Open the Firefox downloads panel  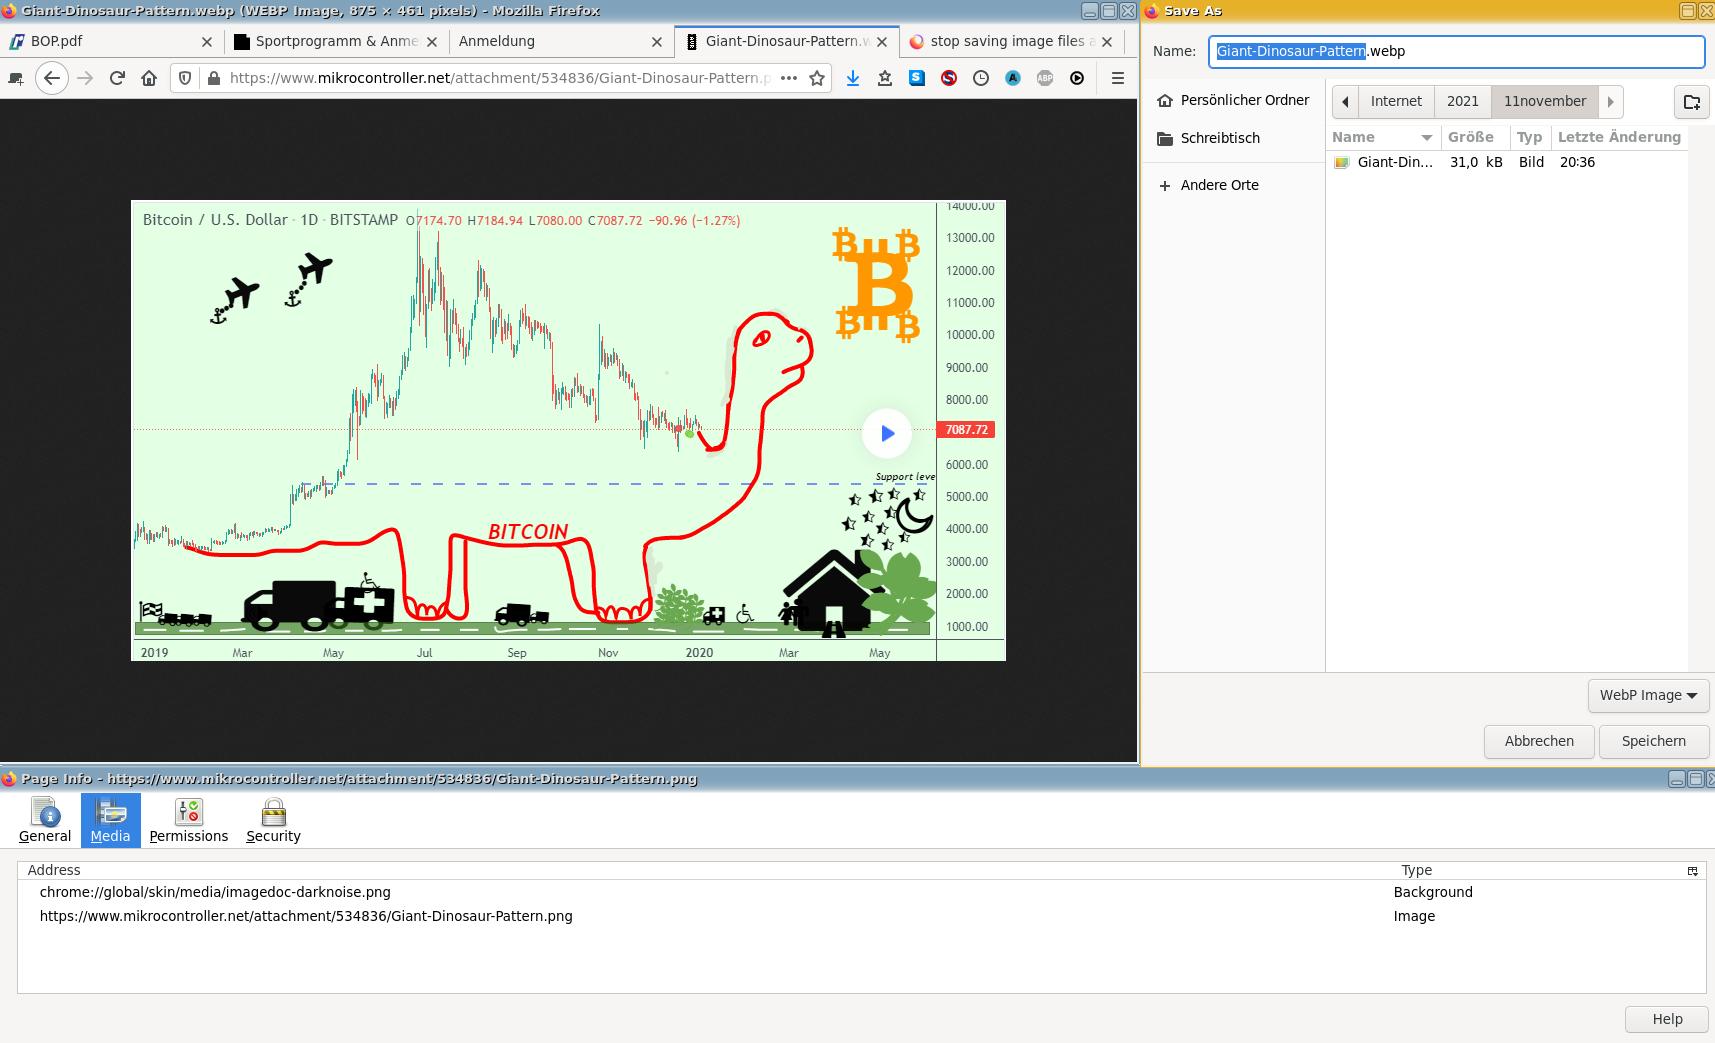[853, 78]
